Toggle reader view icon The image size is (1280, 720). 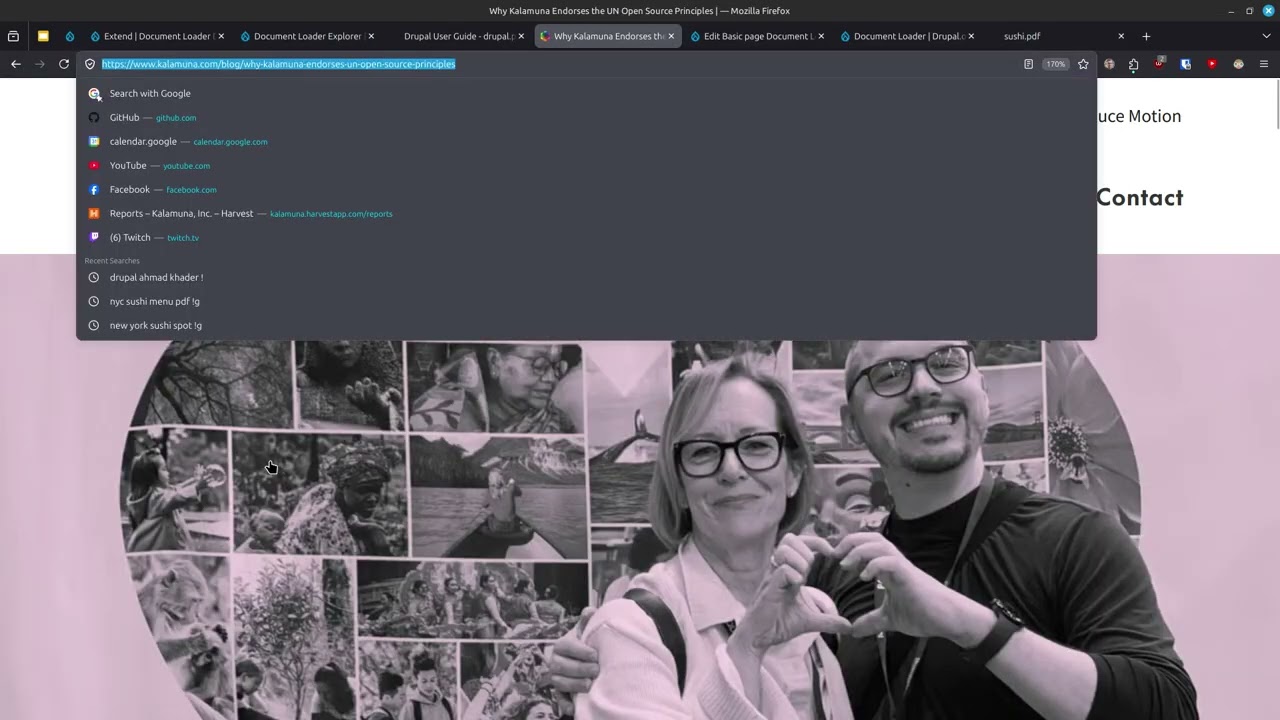coord(1028,64)
